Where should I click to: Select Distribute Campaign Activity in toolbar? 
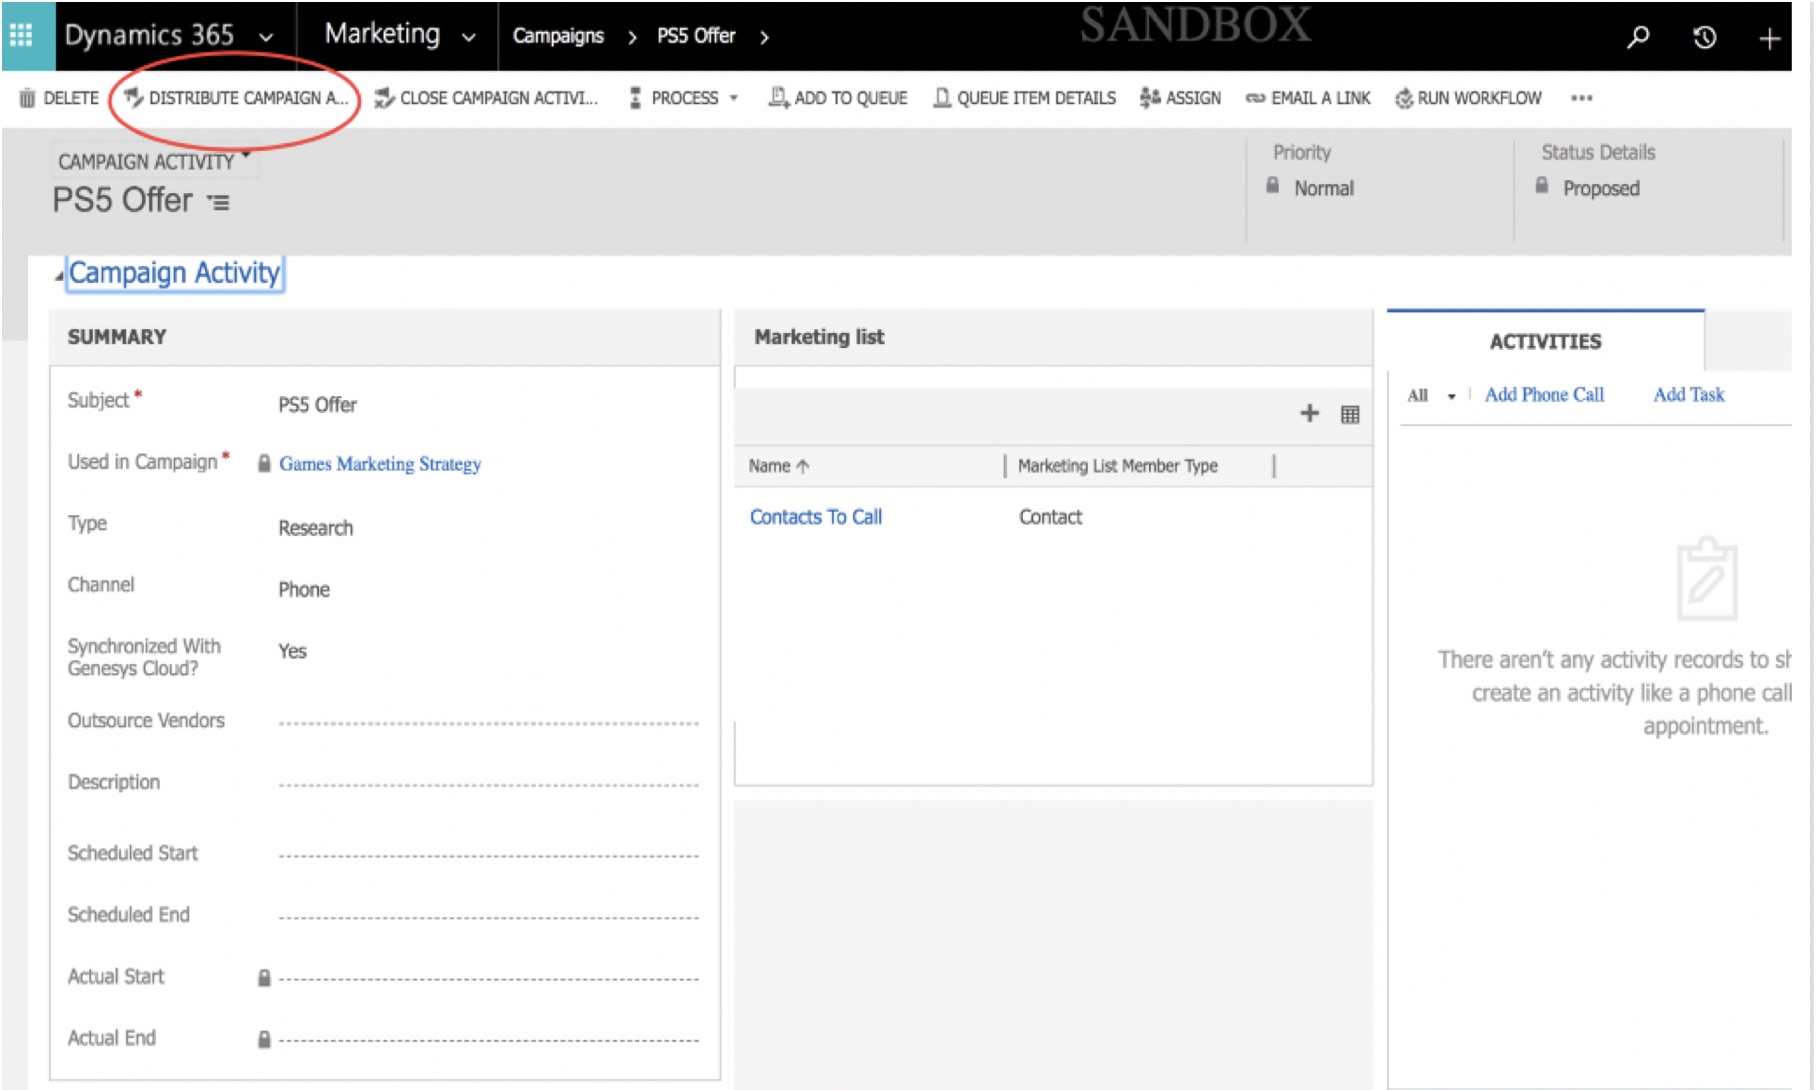[x=237, y=98]
